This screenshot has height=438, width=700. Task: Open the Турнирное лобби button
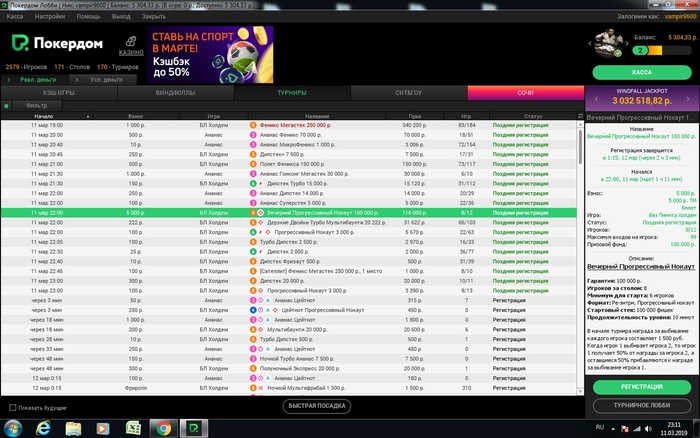(642, 405)
